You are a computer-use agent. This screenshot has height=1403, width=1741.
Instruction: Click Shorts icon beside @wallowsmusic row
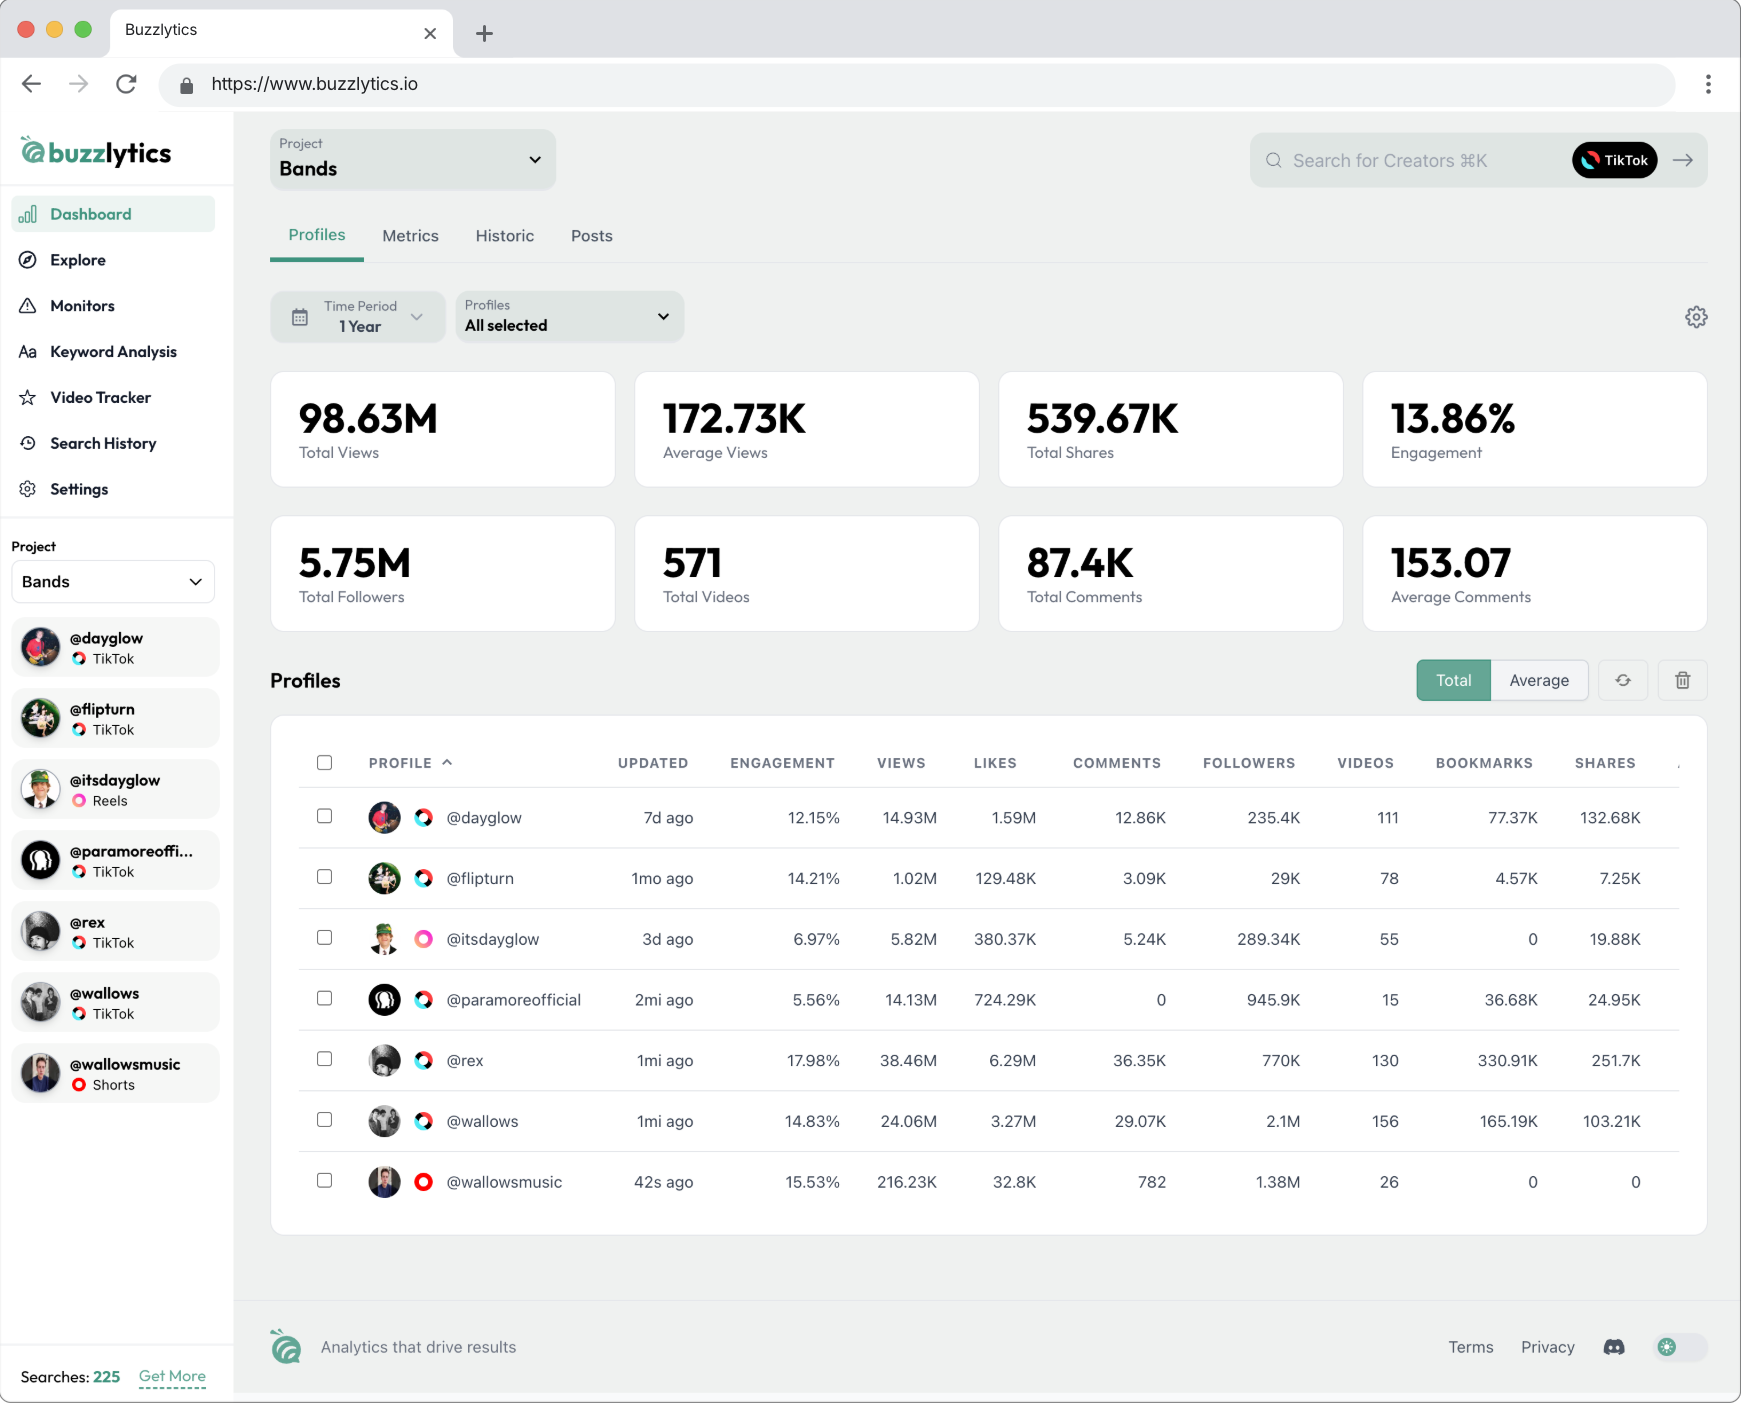tap(424, 1182)
